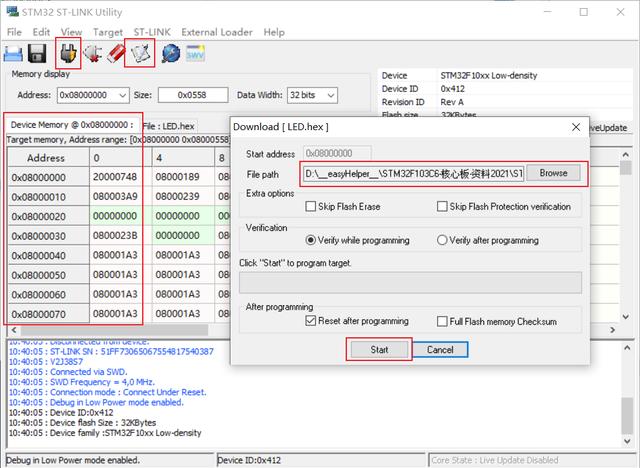Open the Edit menu
Image resolution: width=640 pixels, height=468 pixels.
(x=41, y=32)
